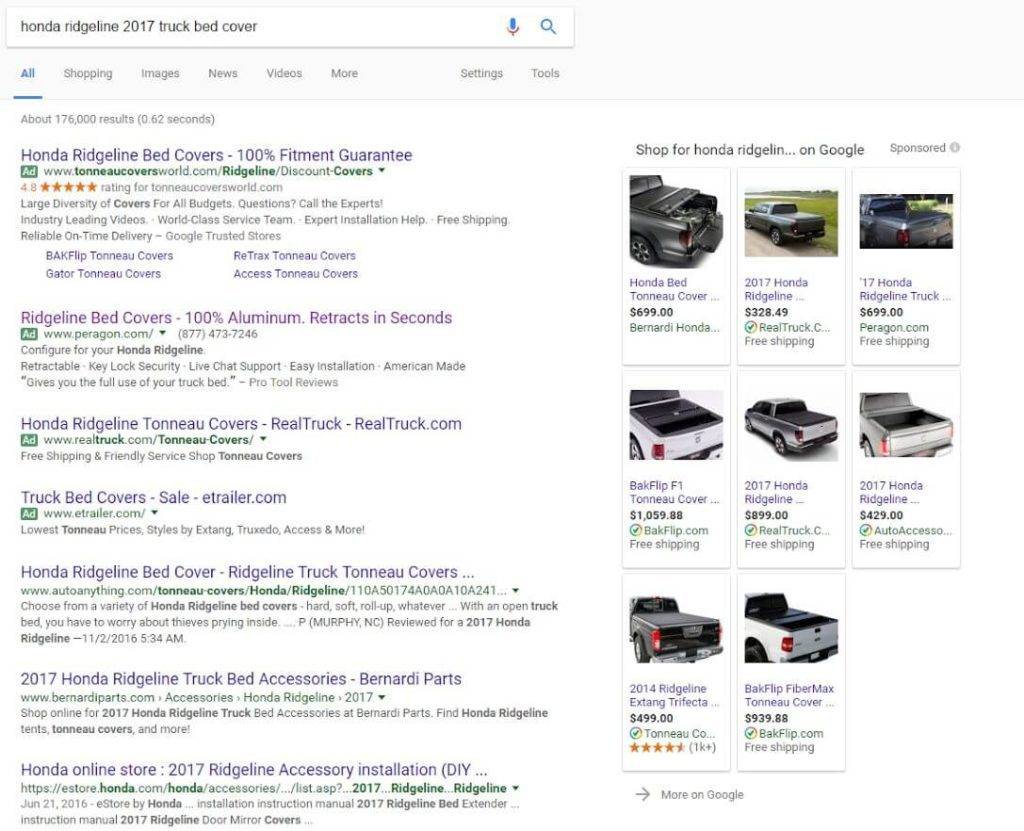Click the '17 Honda Ridgeline Truck product title
Screen dimensions: 1024x831
(905, 289)
